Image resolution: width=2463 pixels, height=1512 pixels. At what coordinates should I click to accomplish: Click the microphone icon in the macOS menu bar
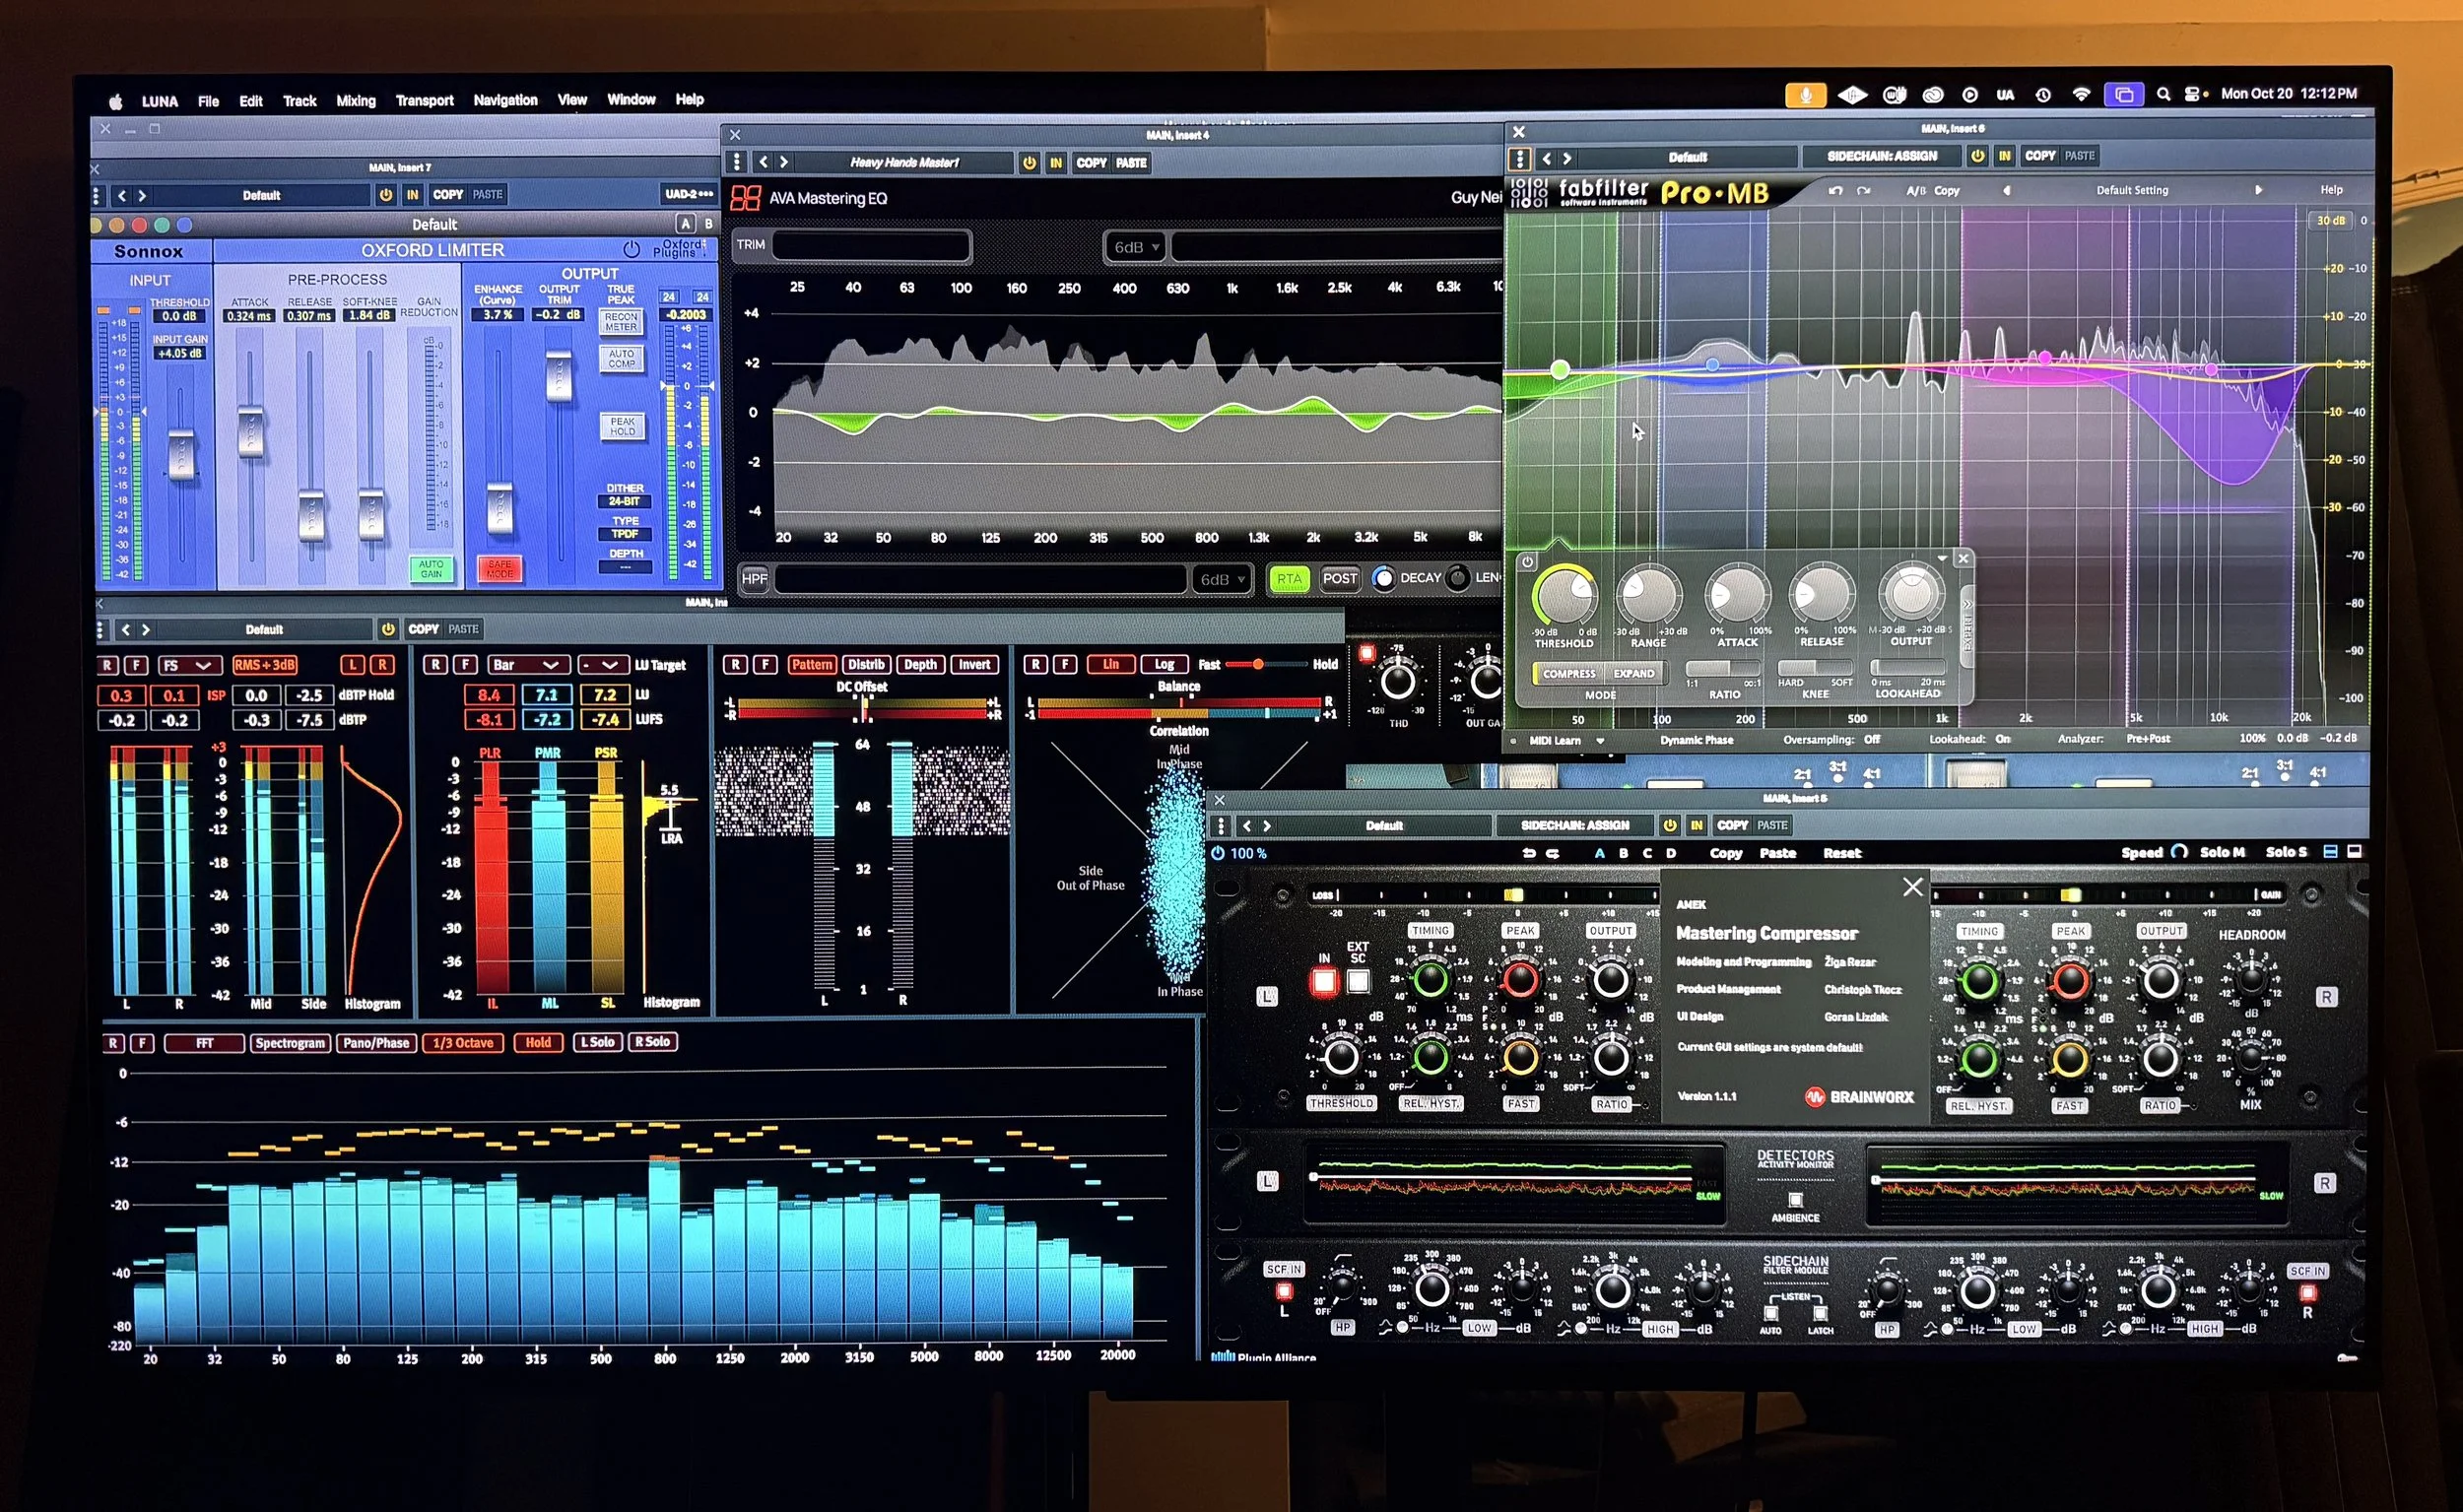(1805, 93)
